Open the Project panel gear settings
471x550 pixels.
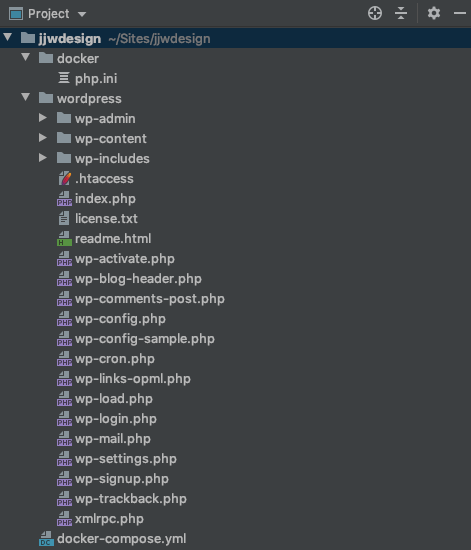(x=434, y=14)
